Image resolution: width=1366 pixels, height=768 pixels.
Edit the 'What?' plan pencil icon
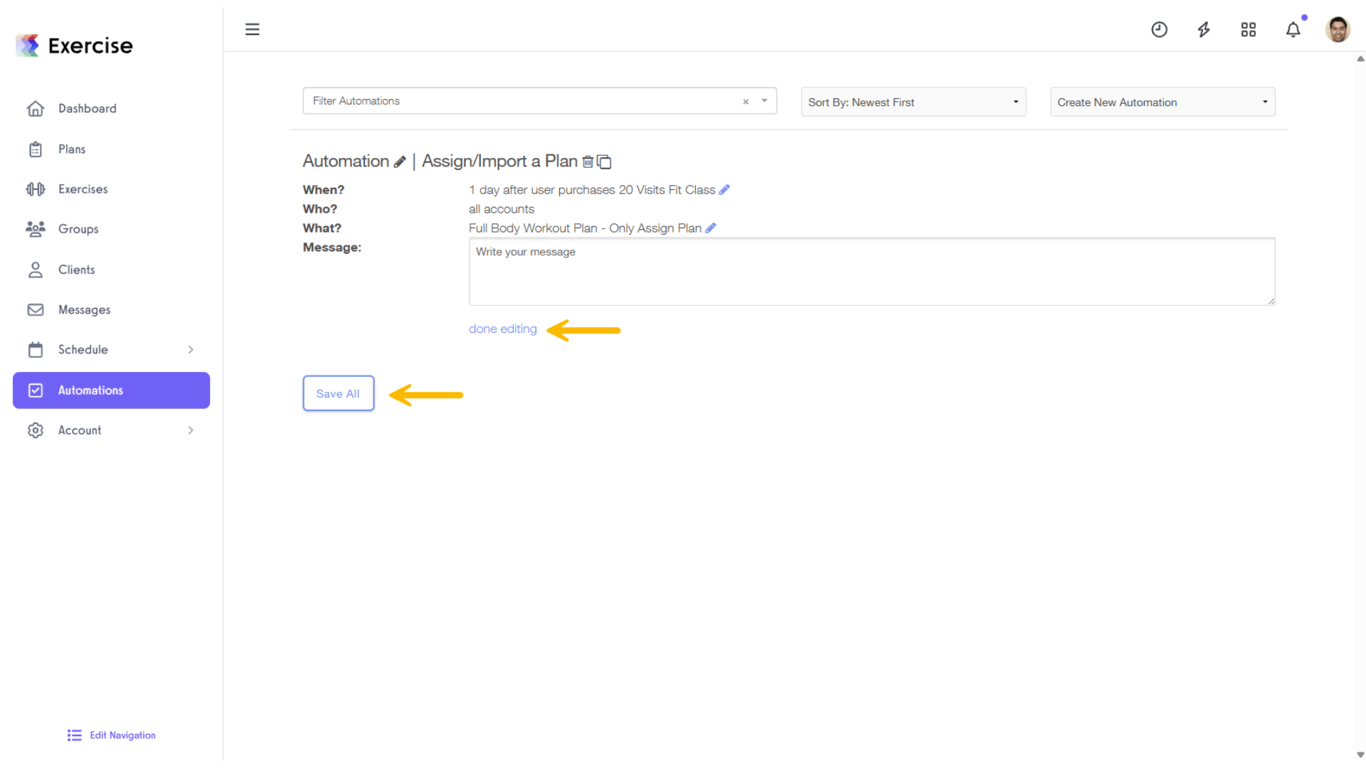click(710, 228)
